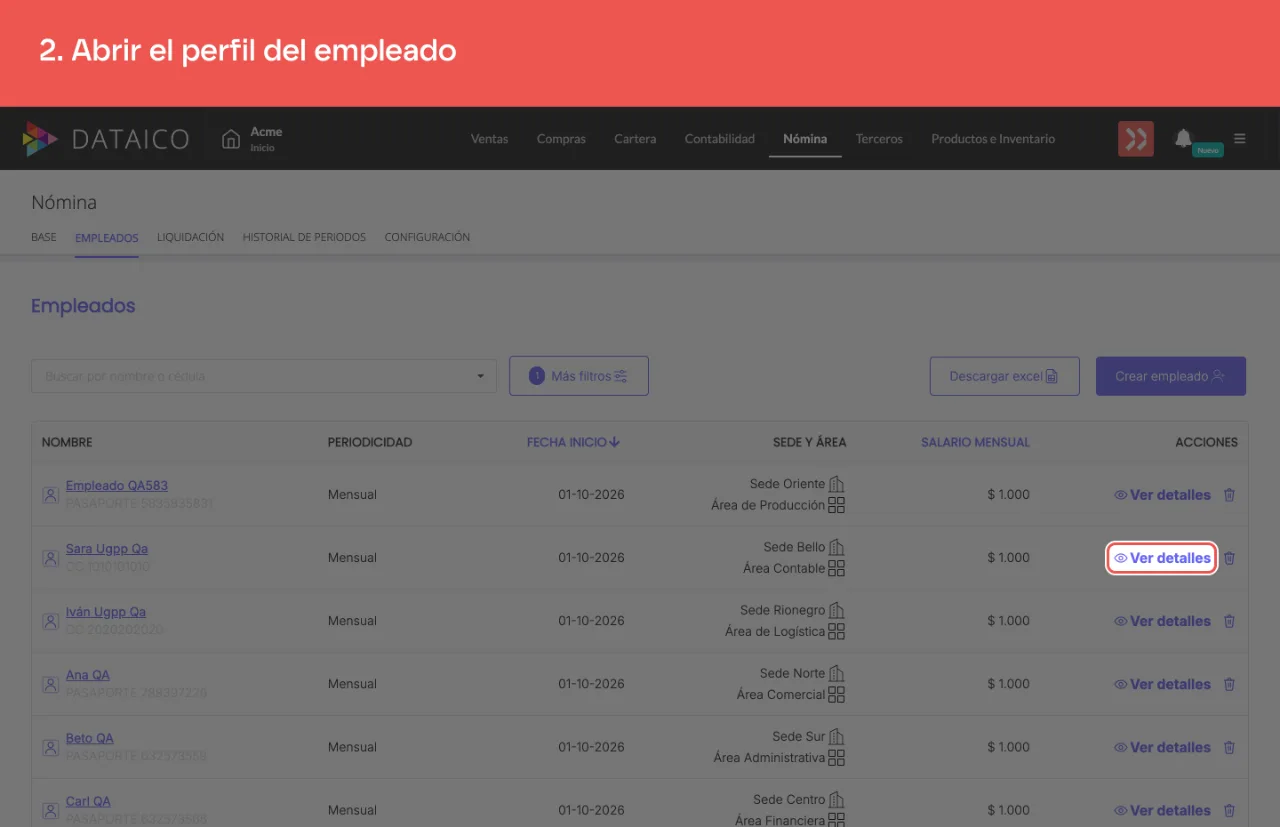The width and height of the screenshot is (1280, 827).
Task: Open the Sara Ugpp Qa name link
Action: point(107,549)
